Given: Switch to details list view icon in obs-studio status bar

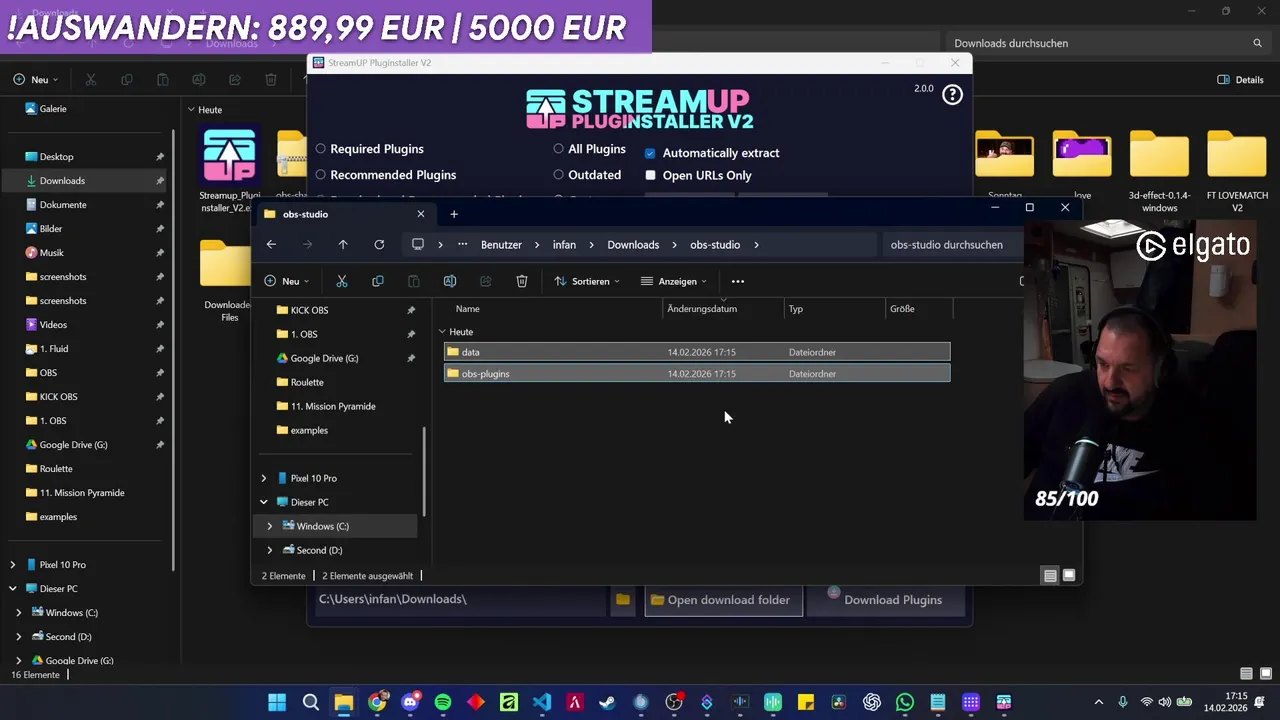Looking at the screenshot, I should pyautogui.click(x=1050, y=576).
